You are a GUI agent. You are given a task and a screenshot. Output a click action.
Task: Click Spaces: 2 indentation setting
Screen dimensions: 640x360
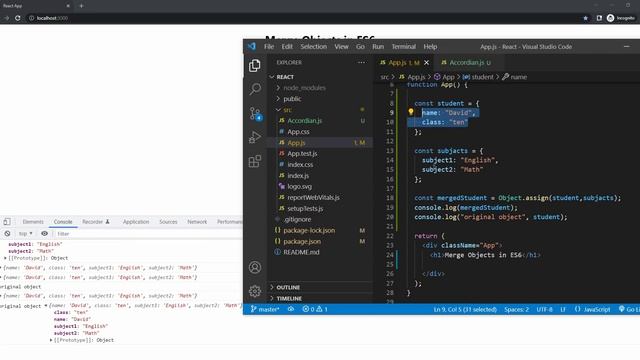tap(516, 309)
